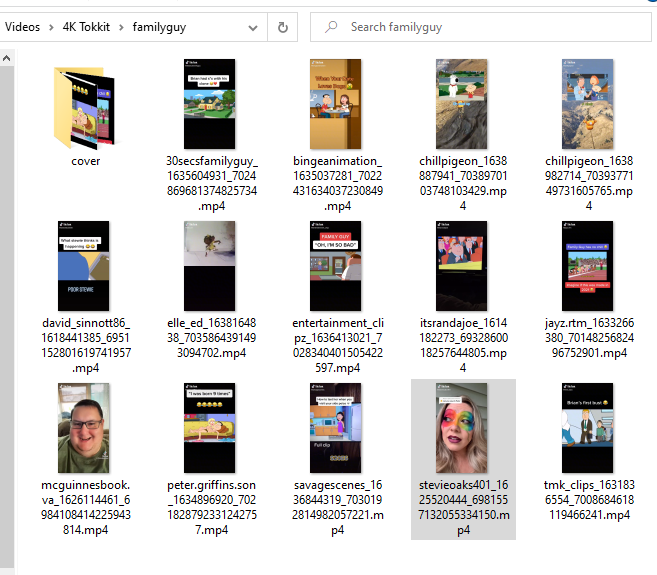Viewport: 657px width, 575px height.
Task: Expand the chevron after 4K Tokkit breadcrumb
Action: (x=121, y=27)
